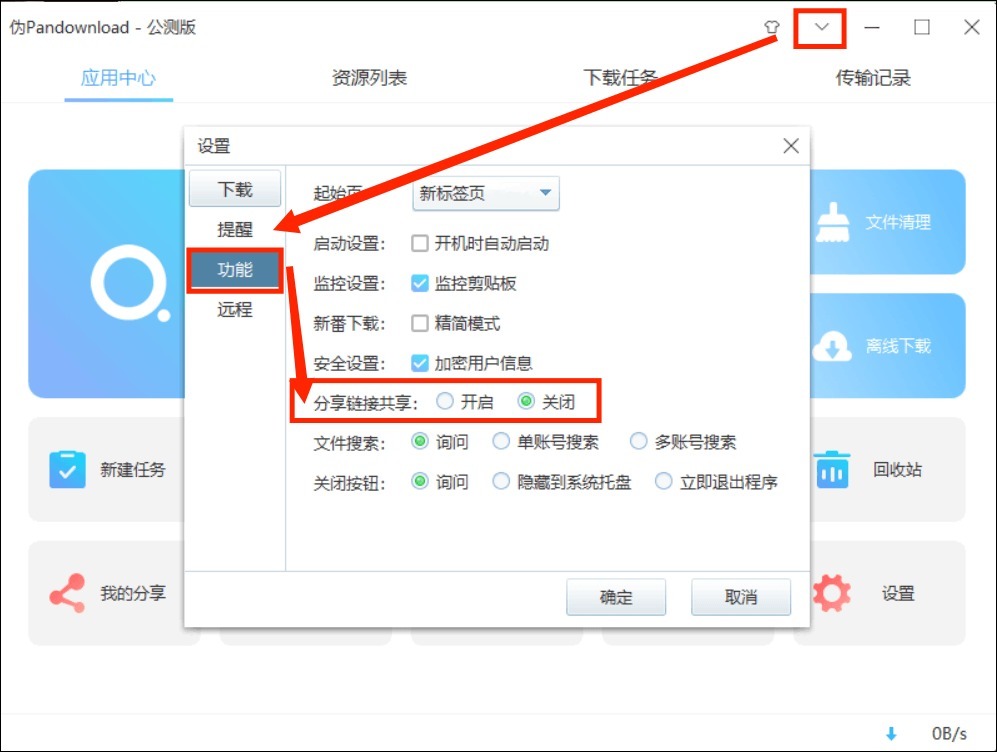Click the 设置 gear icon
The height and width of the screenshot is (752, 997).
(830, 593)
